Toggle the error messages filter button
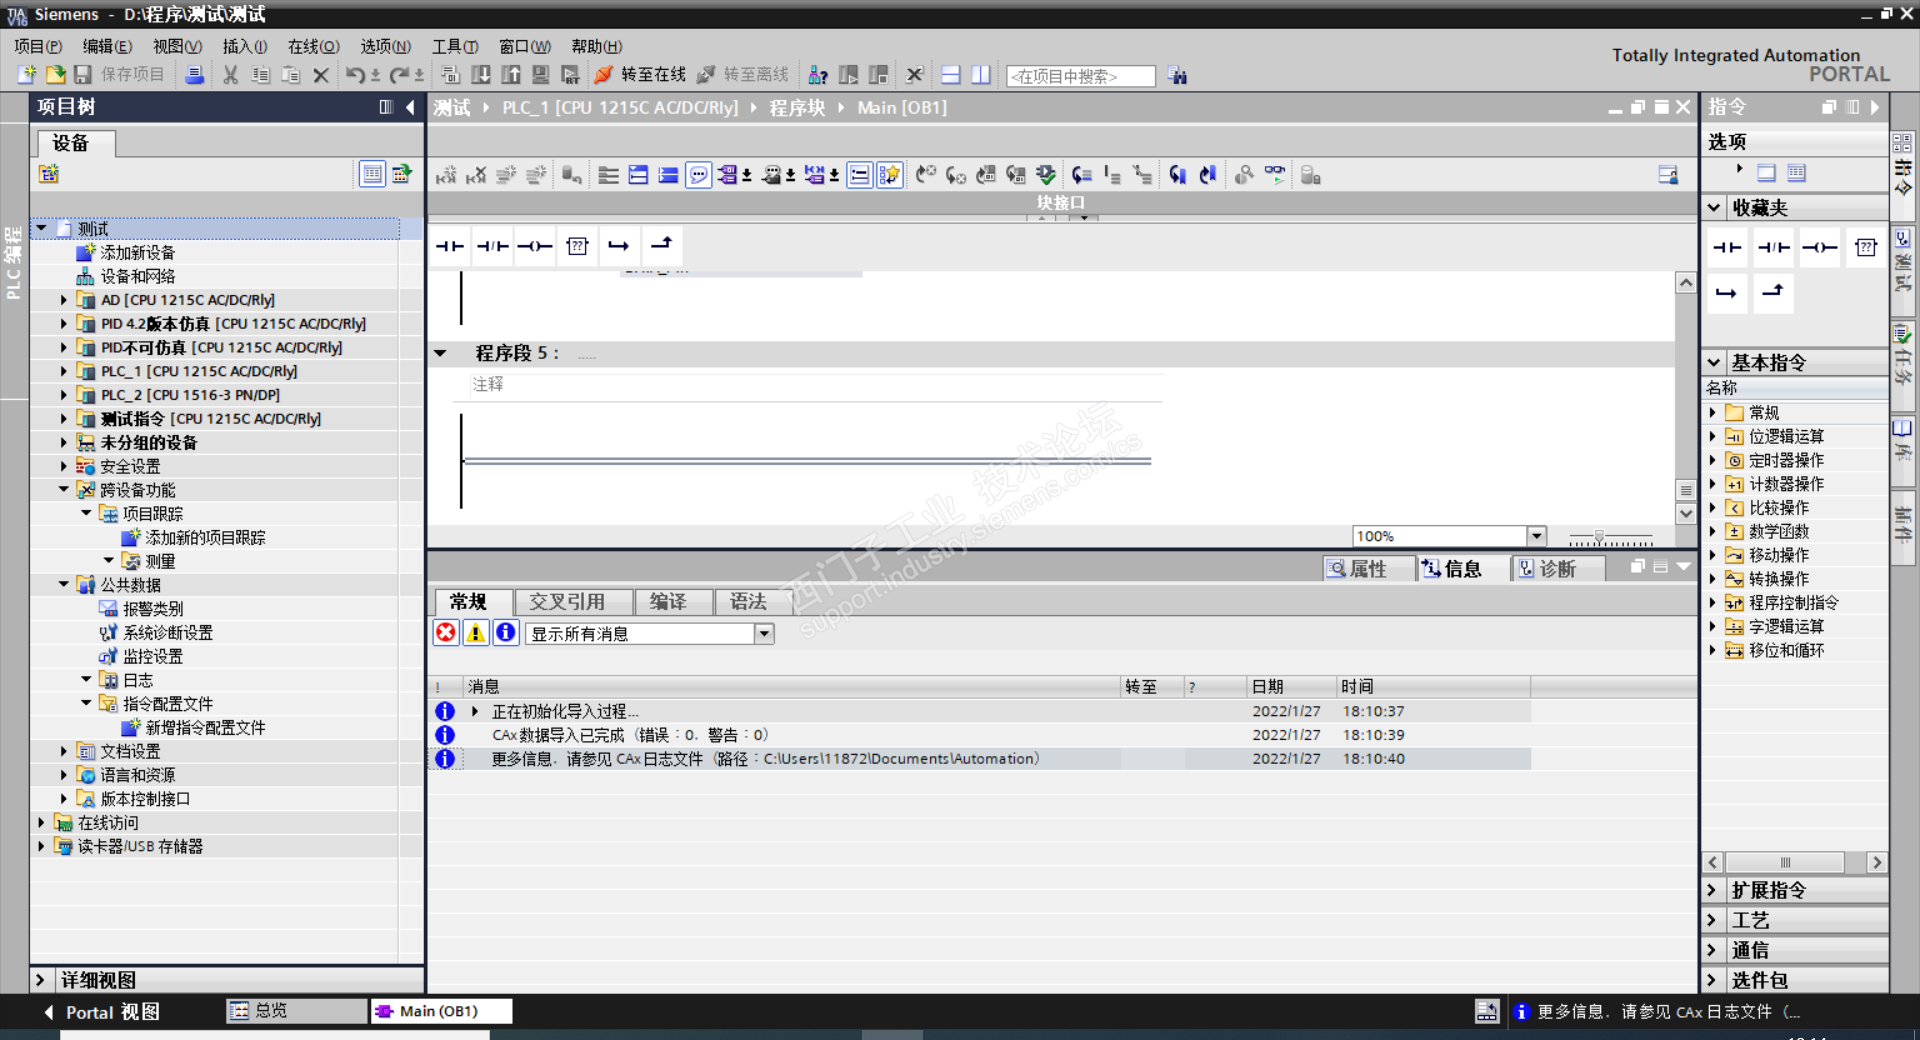1920x1040 pixels. pyautogui.click(x=446, y=632)
